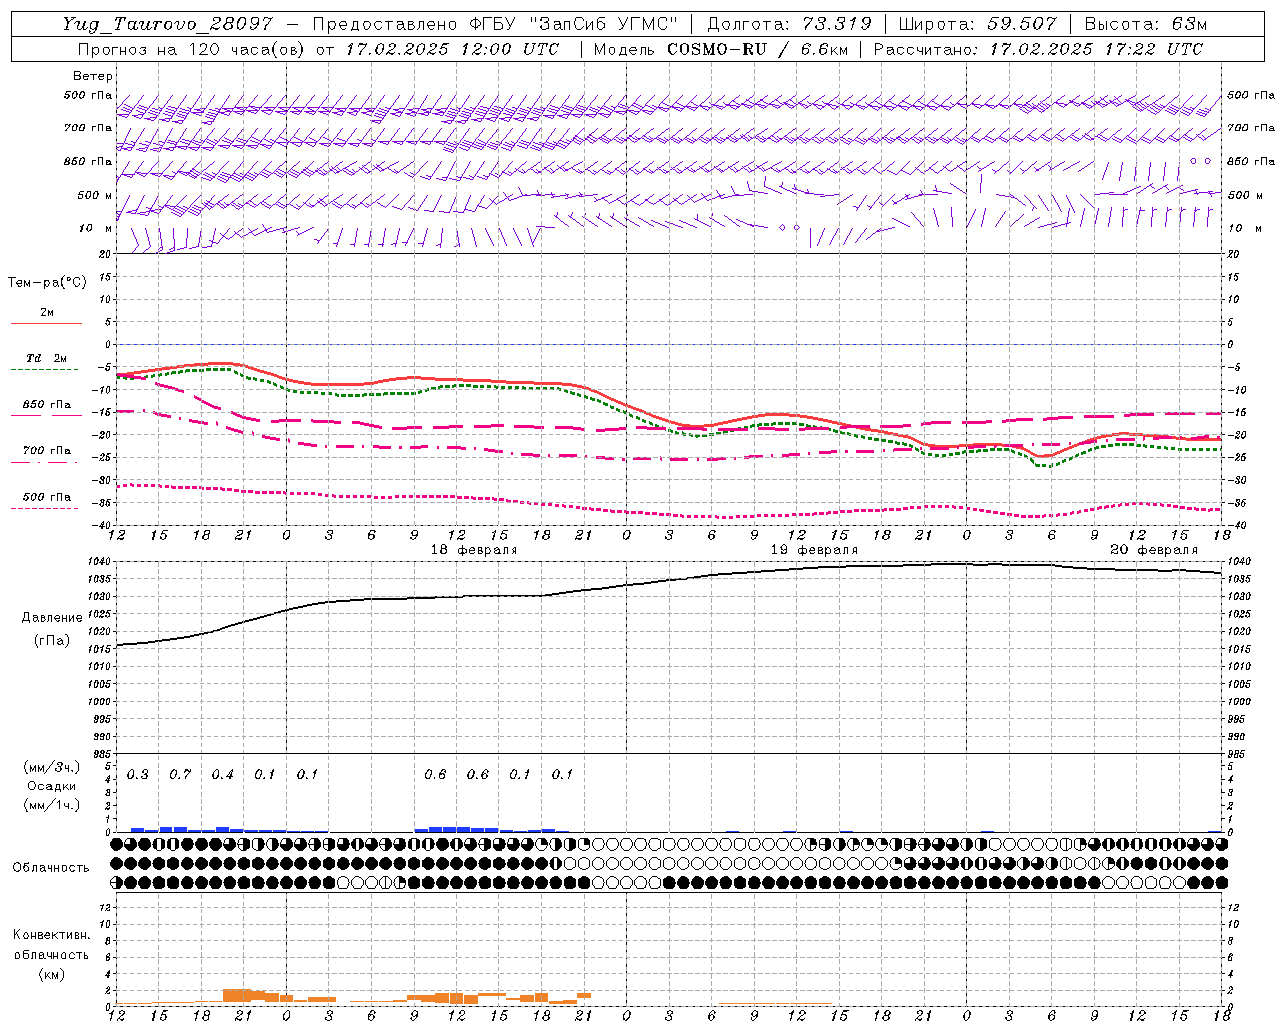
Task: Click the dotted line sample under temperature 500 гПа
Action: pos(45,508)
